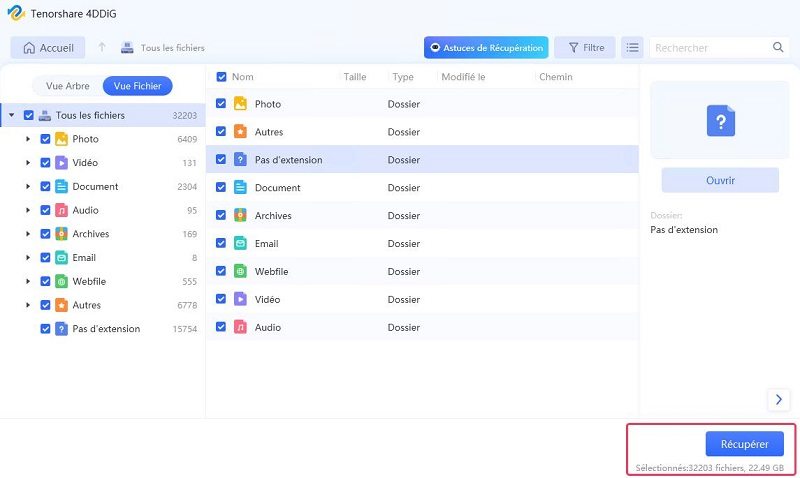Click the Audio folder icon in file list
The height and width of the screenshot is (478, 800).
[x=240, y=327]
